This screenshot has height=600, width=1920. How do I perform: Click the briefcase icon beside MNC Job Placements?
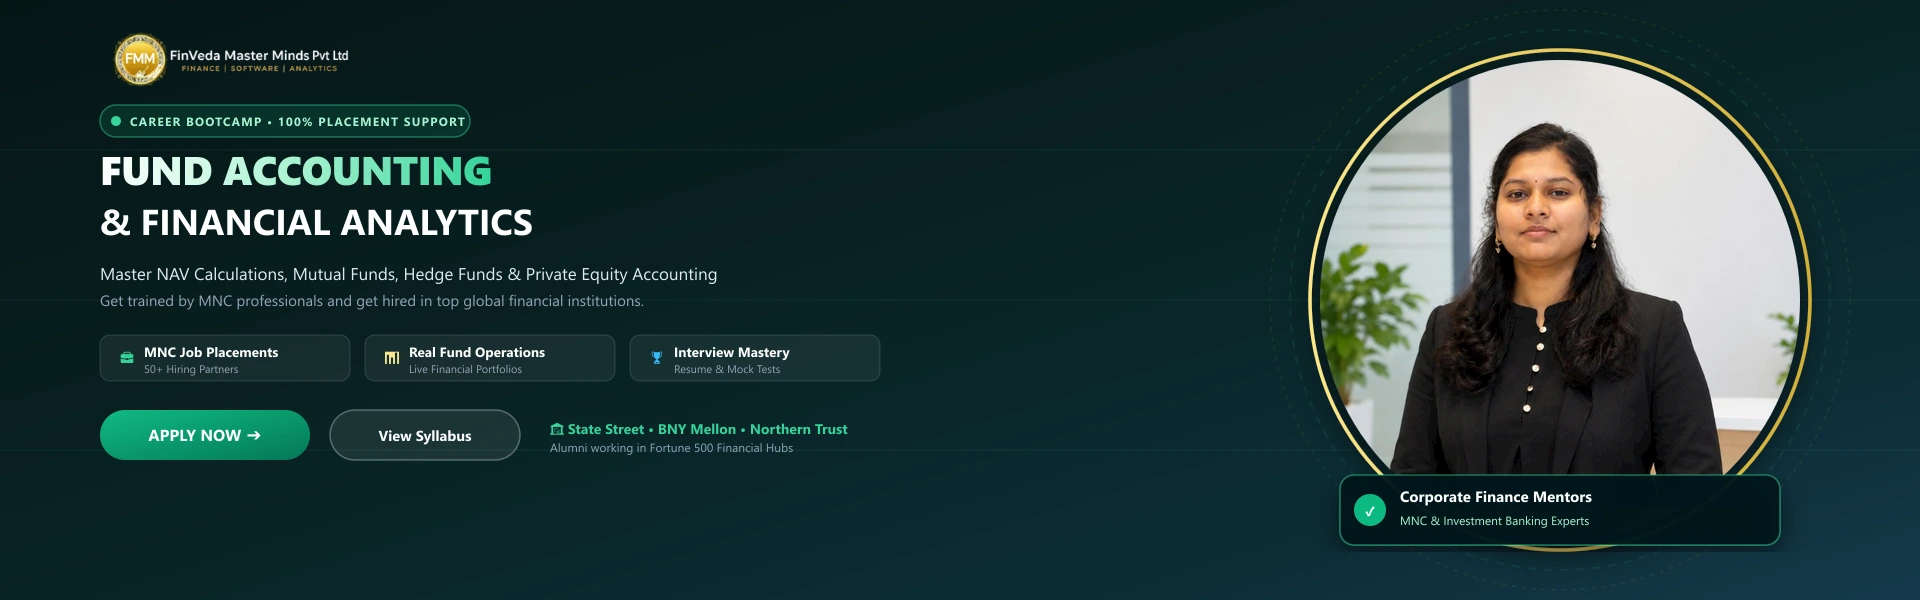tap(127, 358)
